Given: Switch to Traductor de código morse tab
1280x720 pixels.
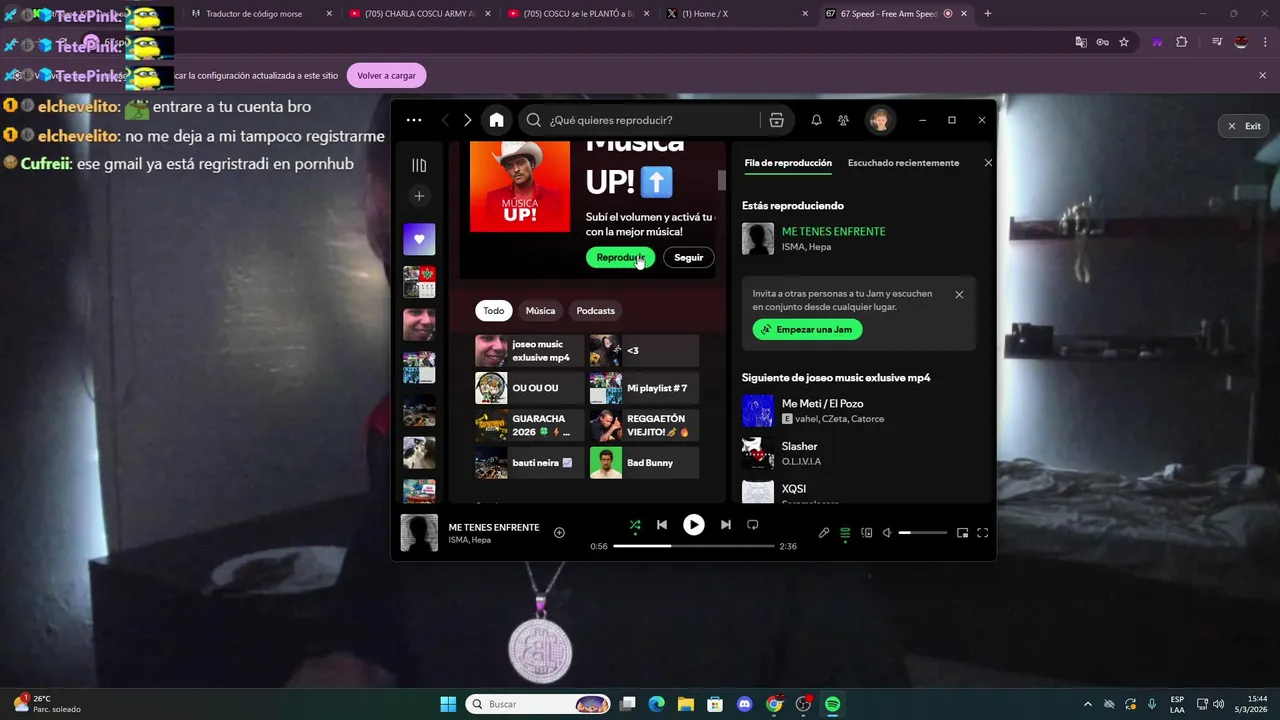Looking at the screenshot, I should pos(261,14).
